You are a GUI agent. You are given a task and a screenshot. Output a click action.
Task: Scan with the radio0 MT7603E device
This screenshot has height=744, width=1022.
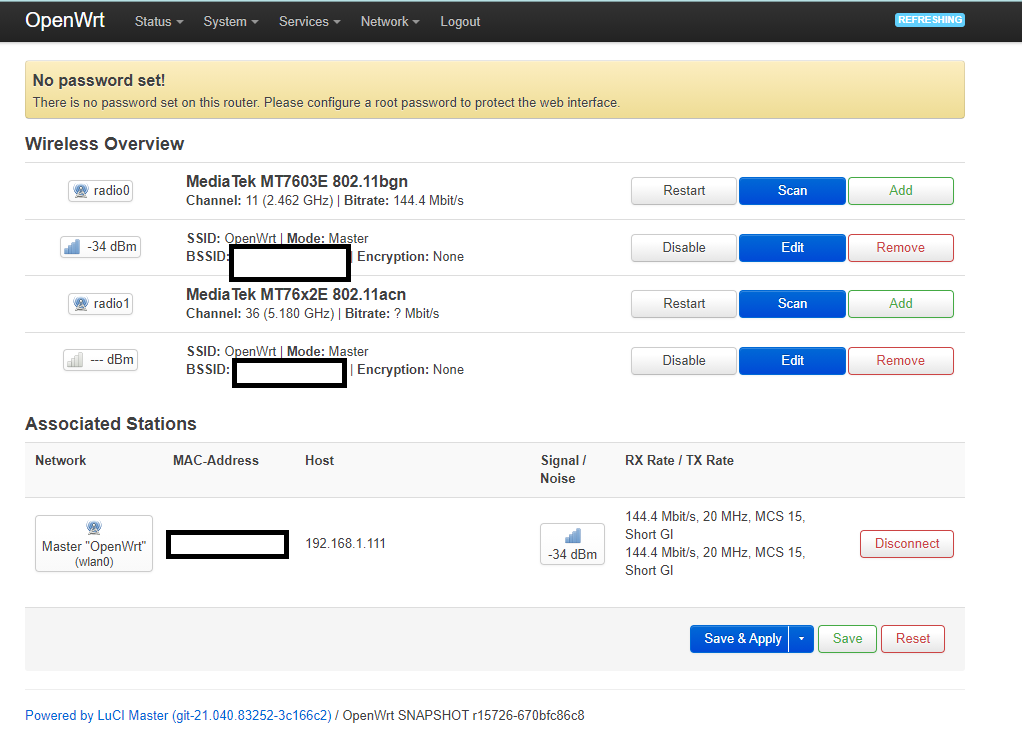792,191
